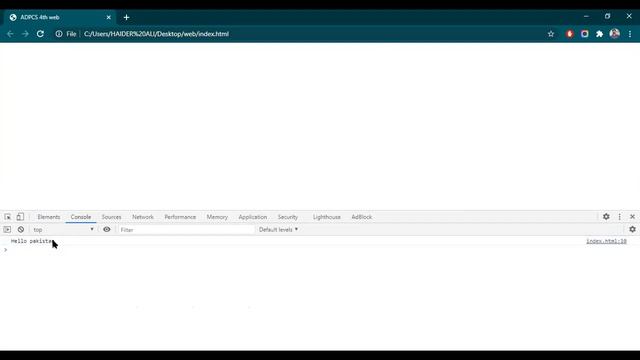Viewport: 640px width, 360px height.
Task: Open DevTools settings gear in tab bar
Action: (x=606, y=217)
